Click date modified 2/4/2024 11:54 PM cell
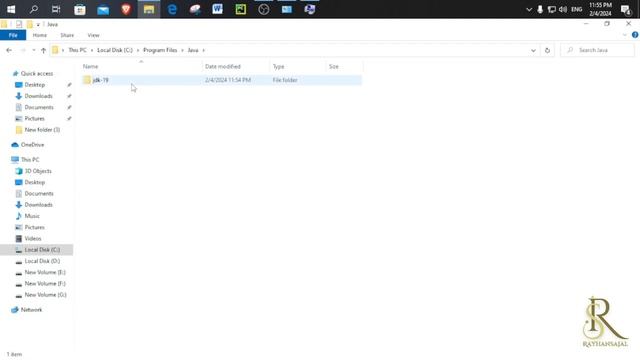The height and width of the screenshot is (360, 640). (x=228, y=80)
